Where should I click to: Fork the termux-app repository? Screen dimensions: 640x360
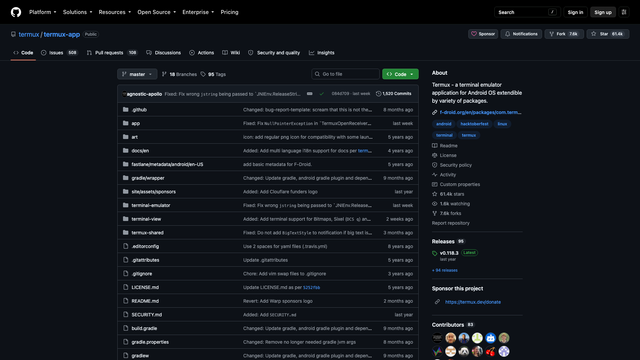[x=564, y=34]
